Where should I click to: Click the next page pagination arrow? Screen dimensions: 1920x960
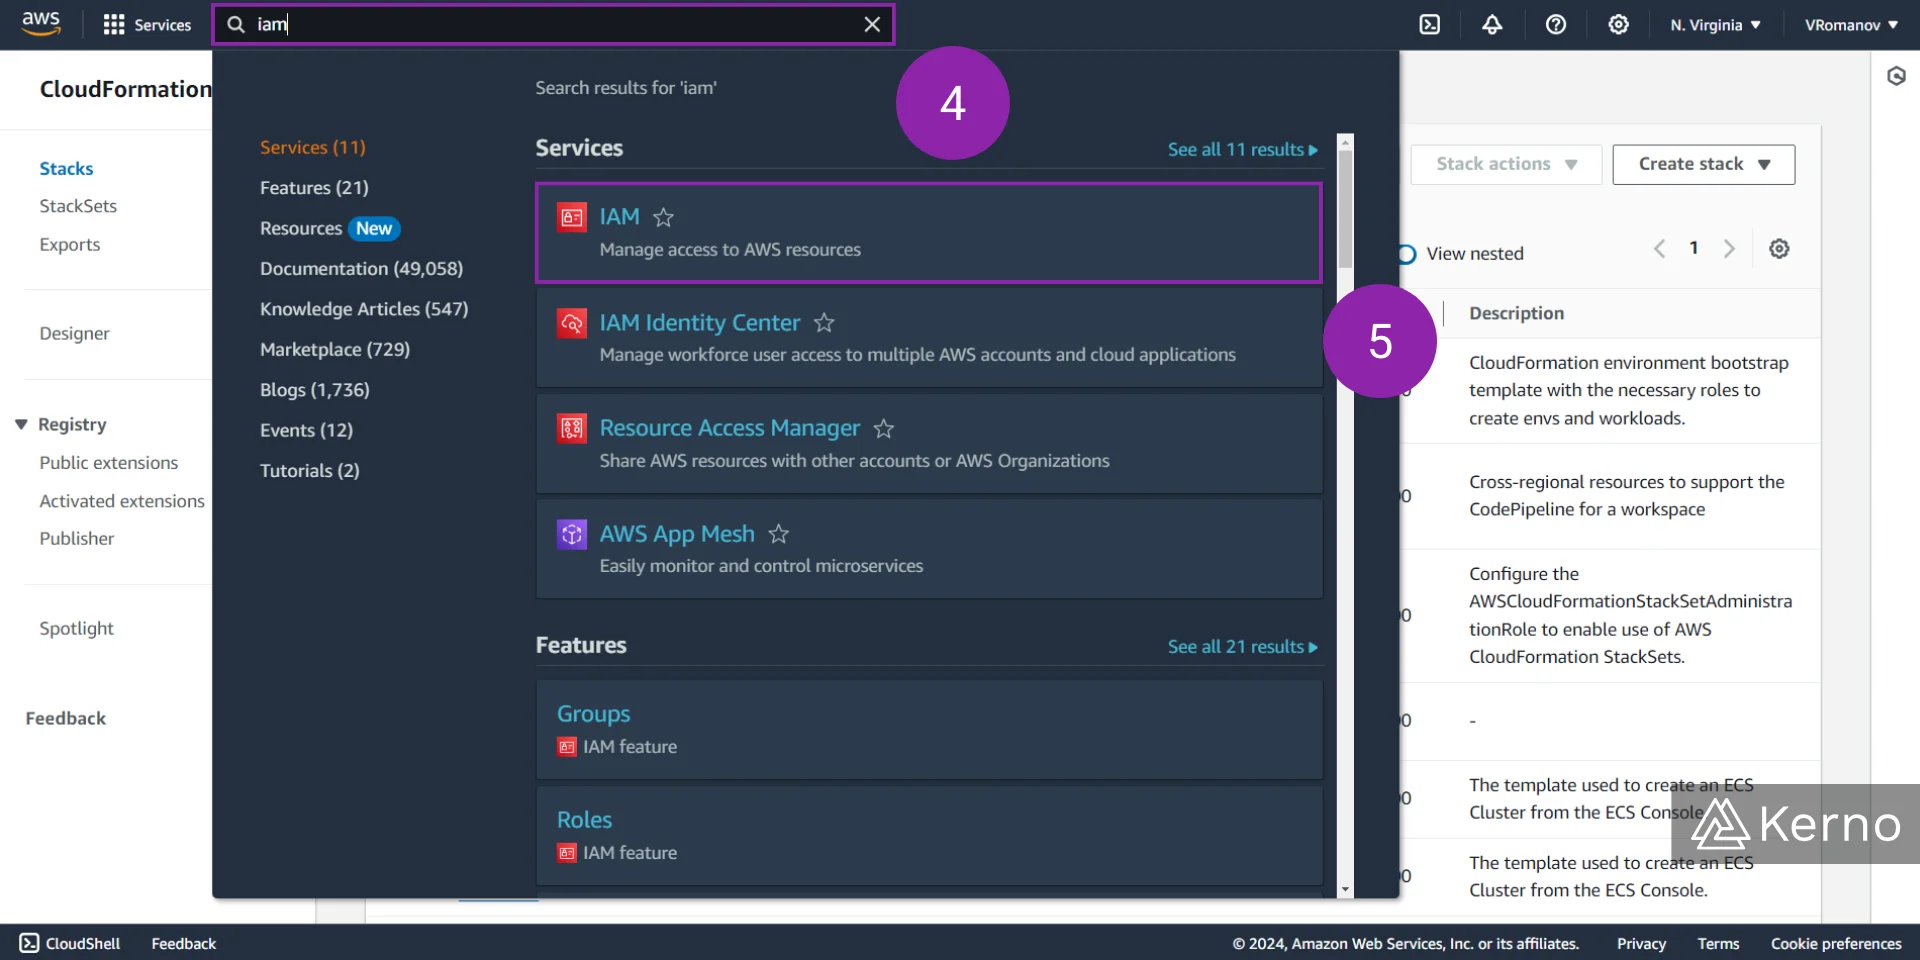[x=1729, y=248]
